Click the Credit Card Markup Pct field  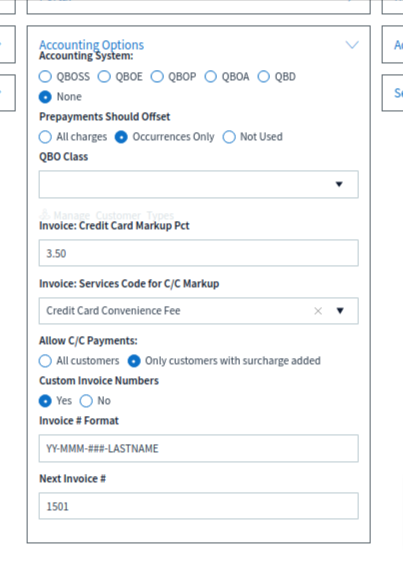[199, 253]
